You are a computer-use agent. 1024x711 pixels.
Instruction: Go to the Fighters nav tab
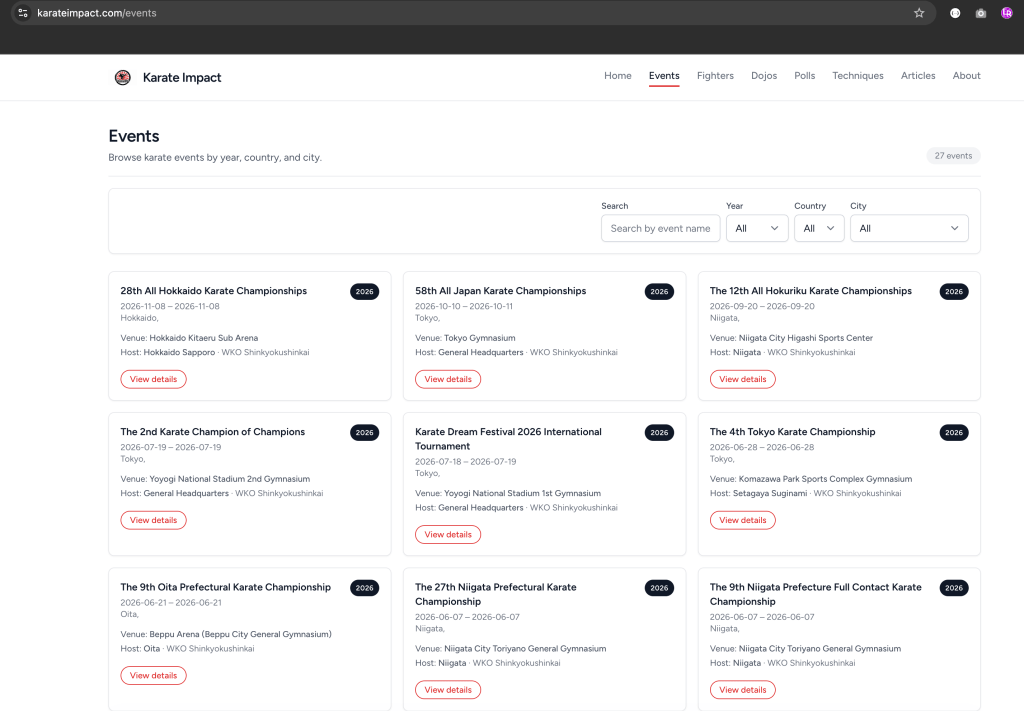point(715,76)
